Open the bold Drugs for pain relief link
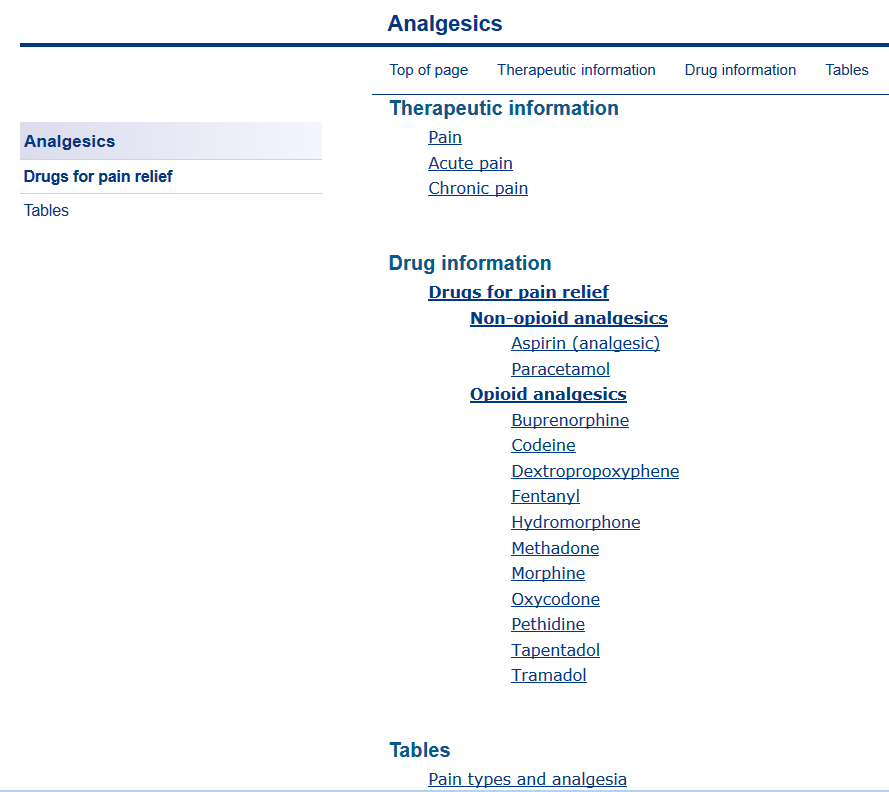 (518, 292)
